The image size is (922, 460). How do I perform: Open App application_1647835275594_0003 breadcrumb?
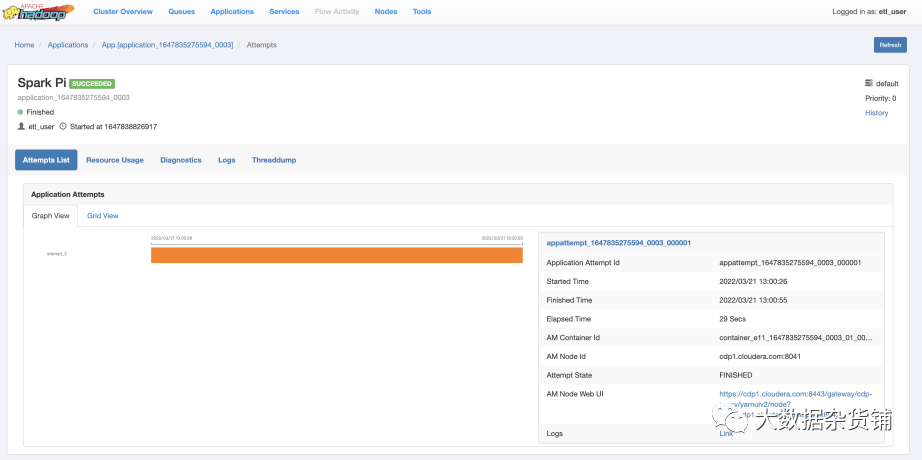click(167, 45)
